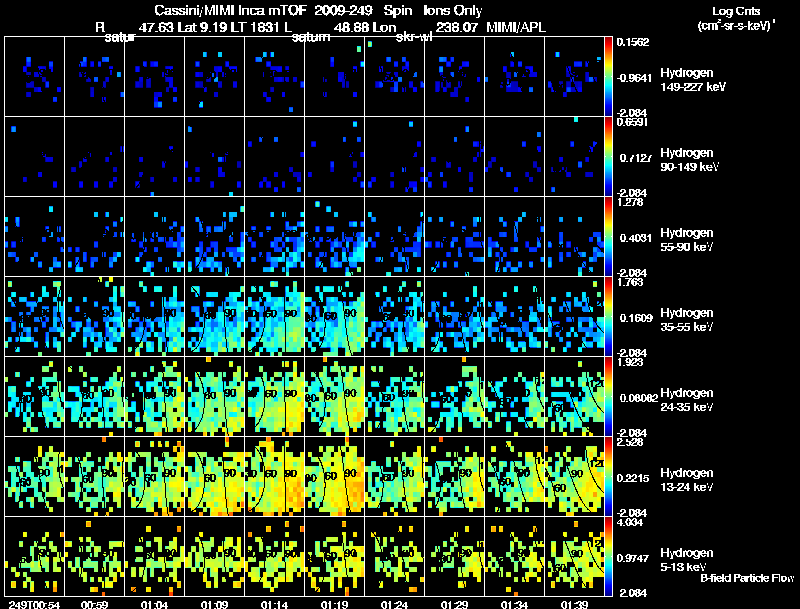Image resolution: width=800 pixels, height=609 pixels.
Task: Select the Hydrogen 24-35 keV label
Action: (687, 400)
